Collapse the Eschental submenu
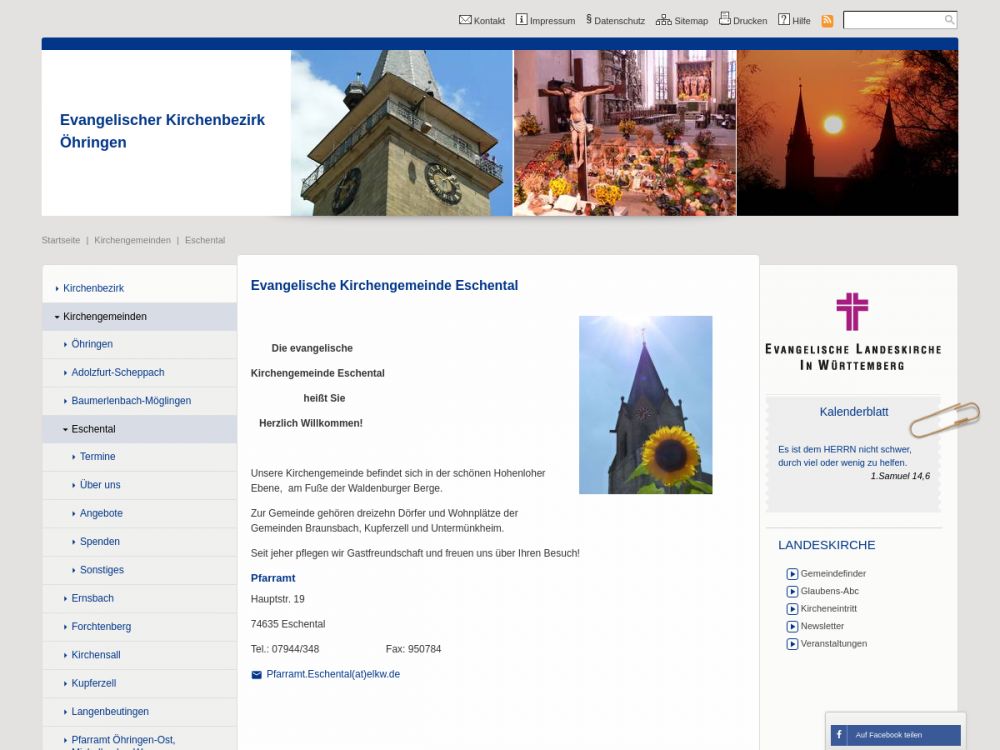Screen dimensions: 1000x750 tap(65, 429)
